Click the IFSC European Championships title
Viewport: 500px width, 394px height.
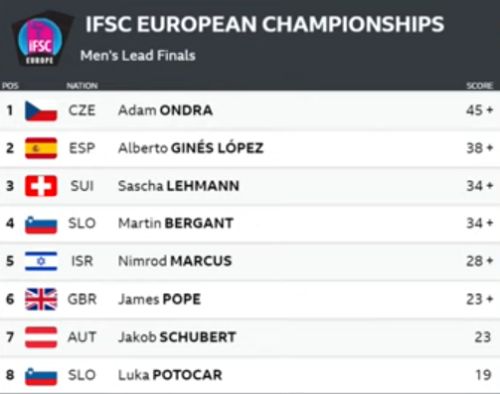click(265, 24)
